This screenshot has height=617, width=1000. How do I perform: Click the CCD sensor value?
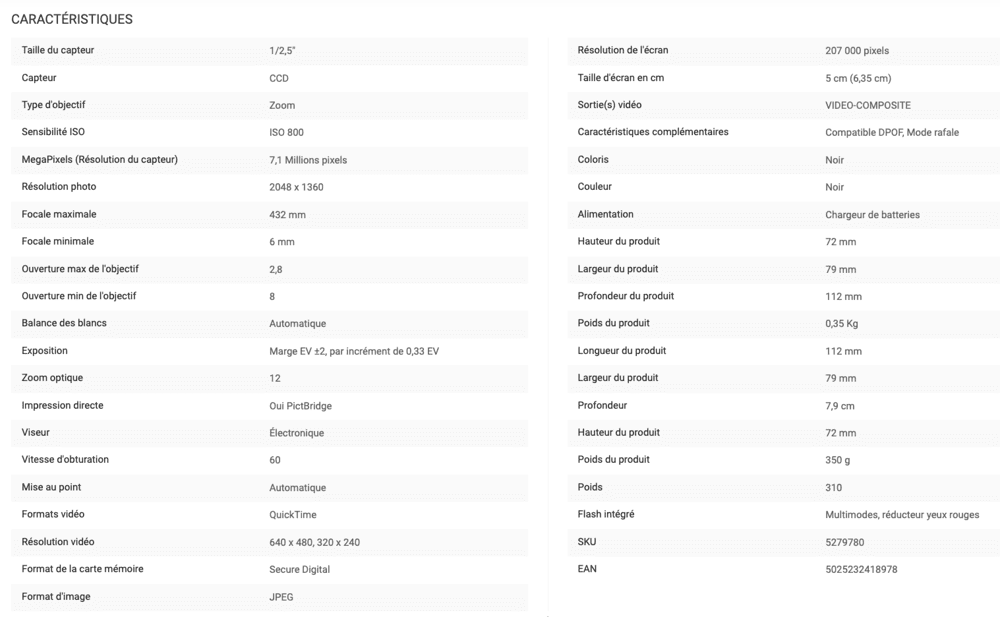pyautogui.click(x=279, y=78)
